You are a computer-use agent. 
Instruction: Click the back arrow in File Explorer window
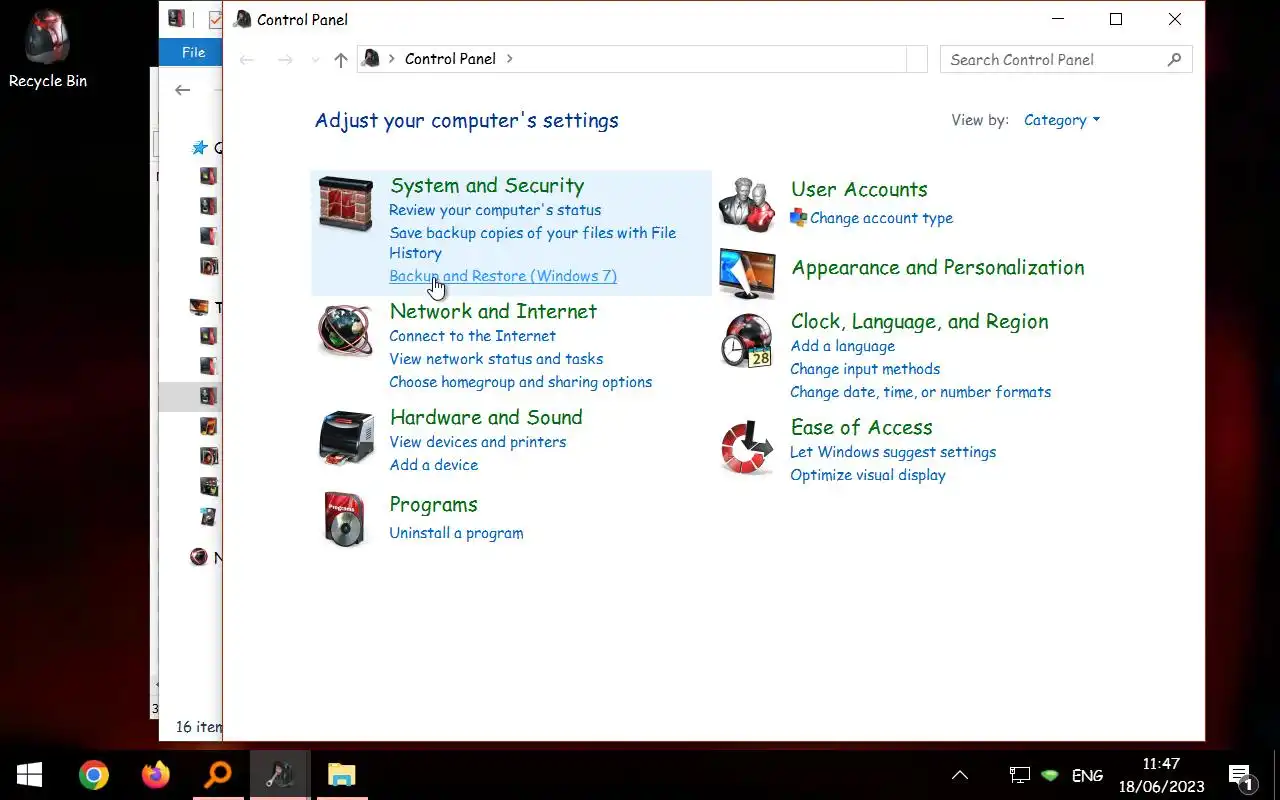pos(182,90)
